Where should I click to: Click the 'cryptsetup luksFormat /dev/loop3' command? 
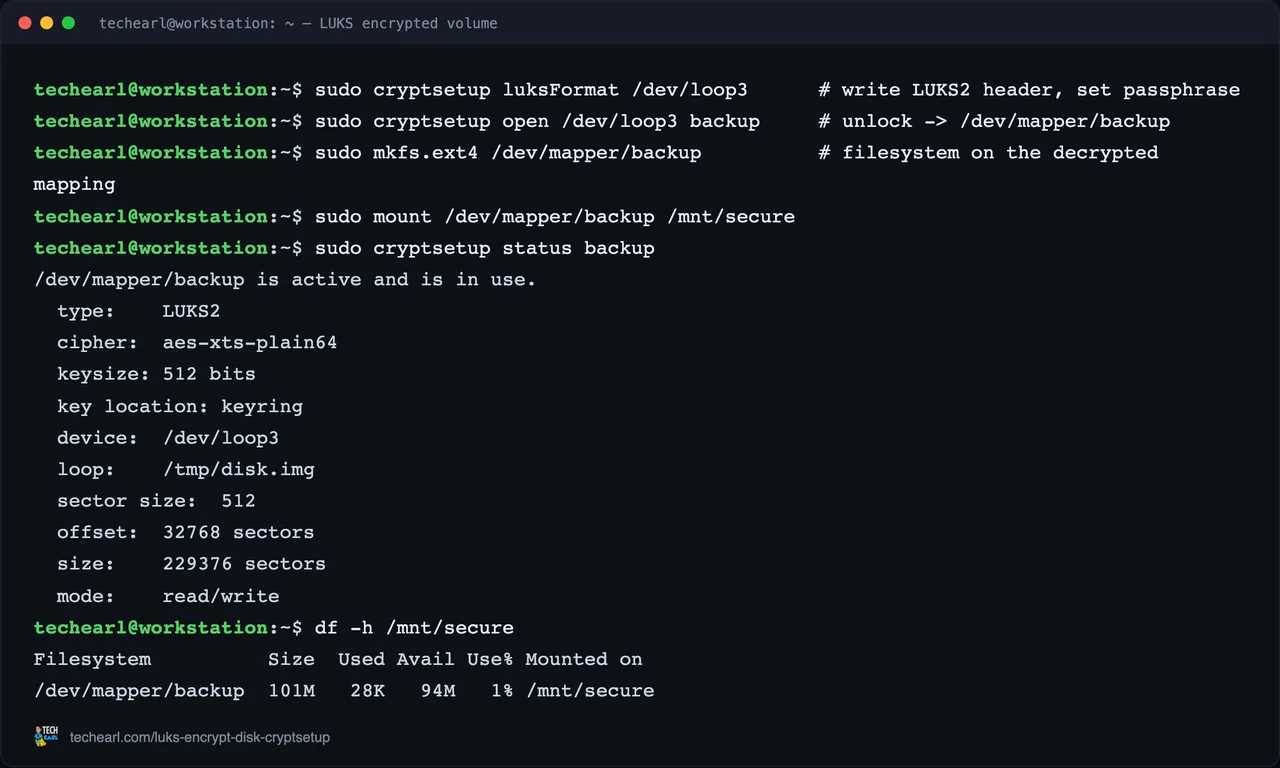(560, 90)
